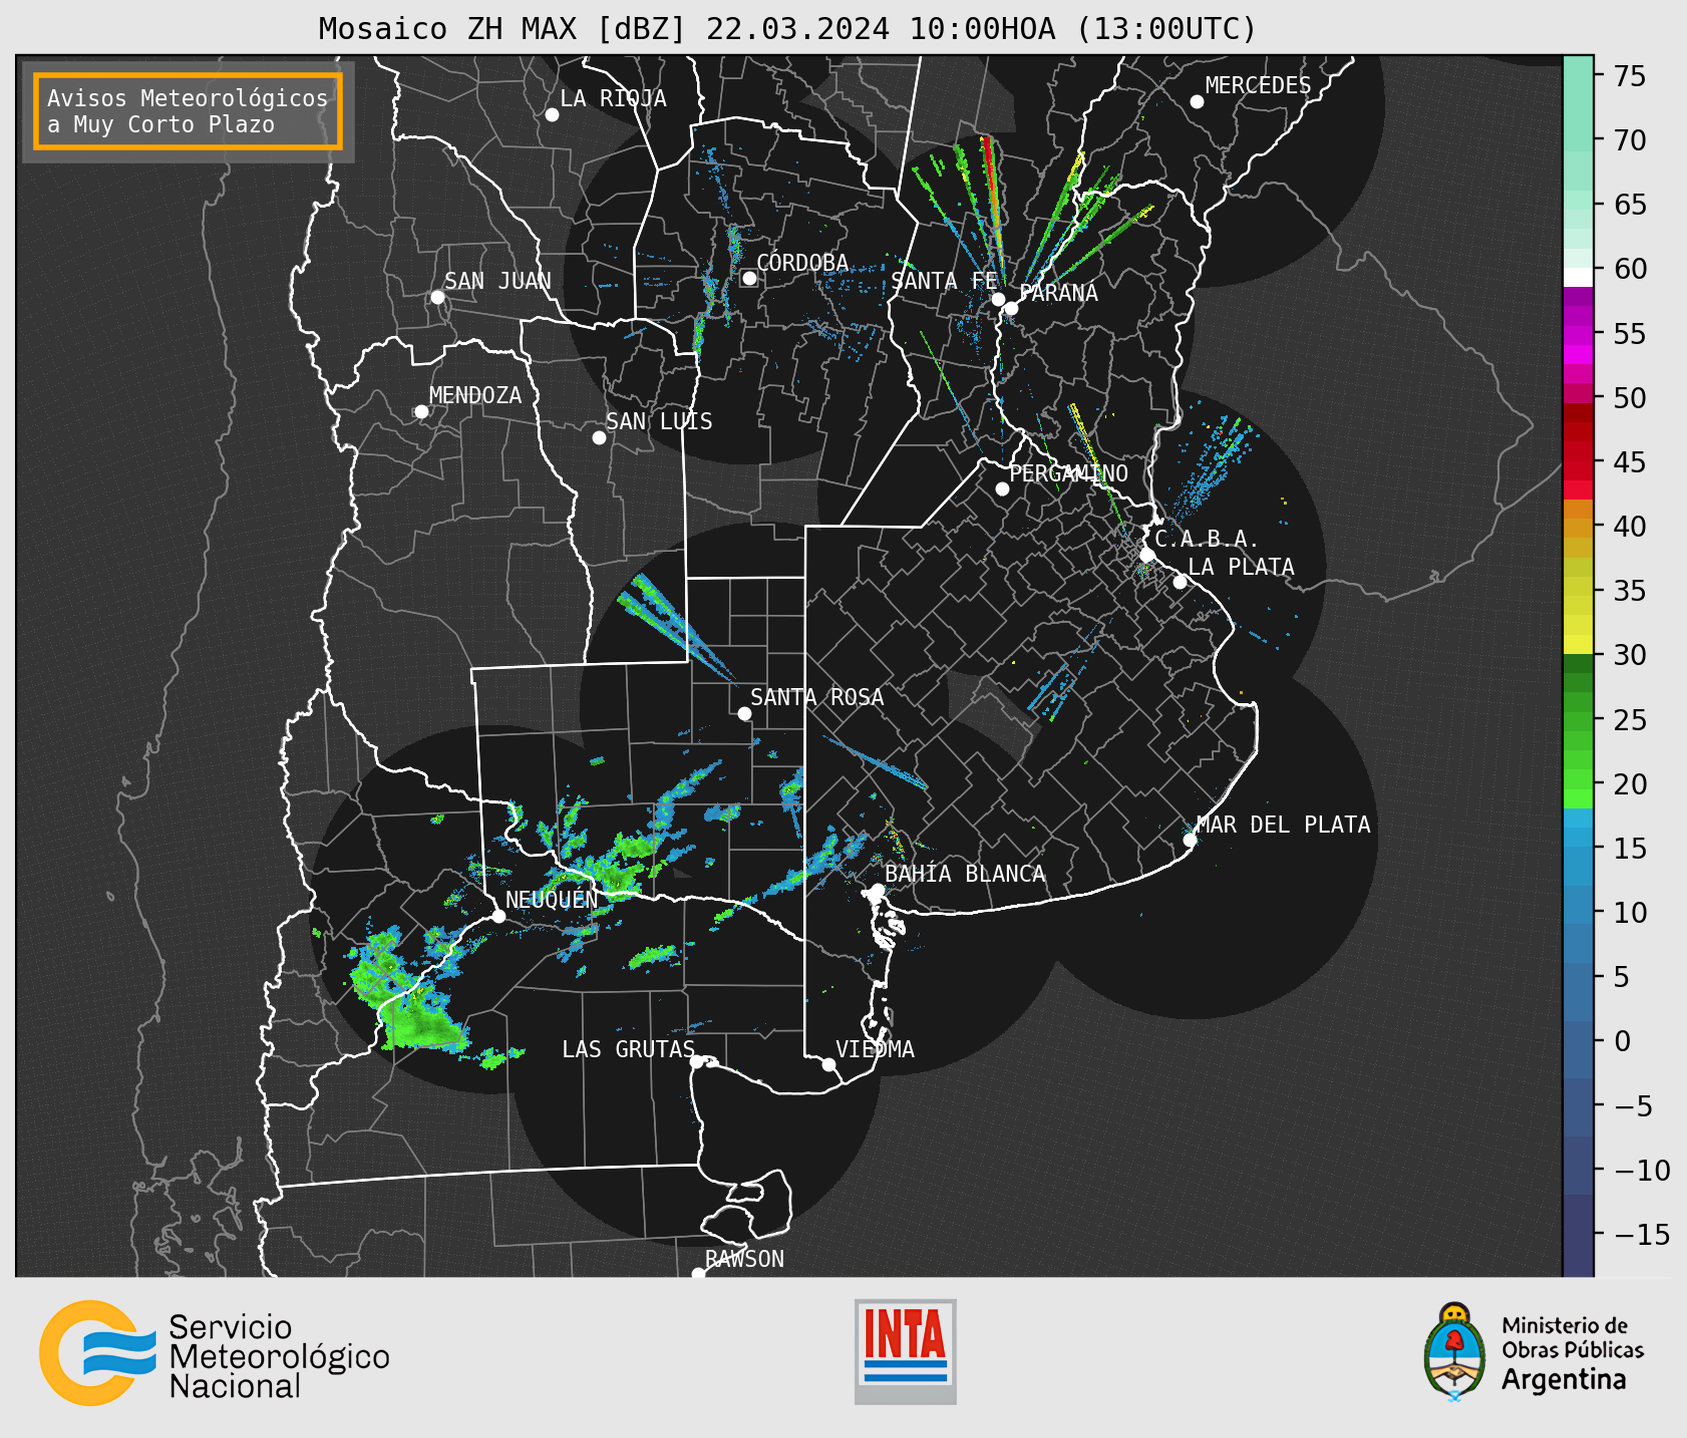Click the CÓRDOBA city marker
Viewport: 1687px width, 1438px height.
(x=749, y=278)
